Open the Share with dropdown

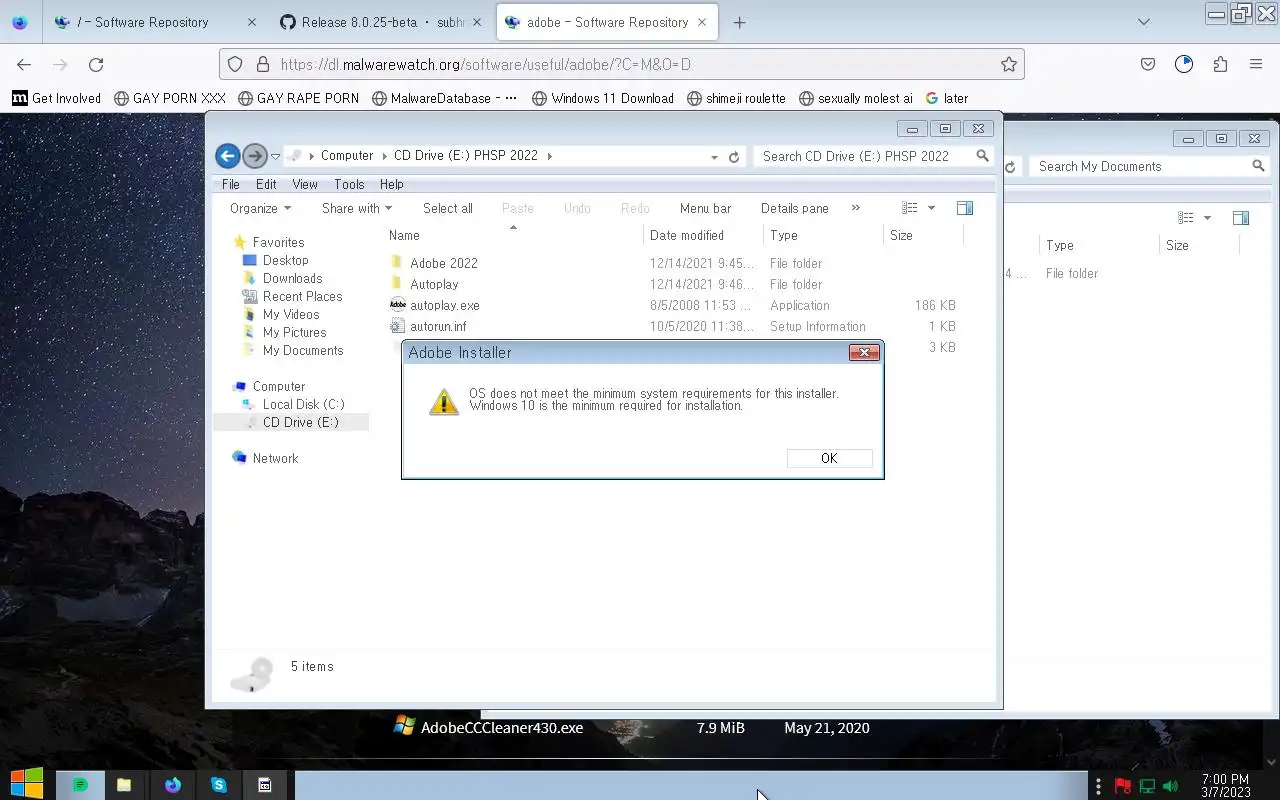point(356,208)
